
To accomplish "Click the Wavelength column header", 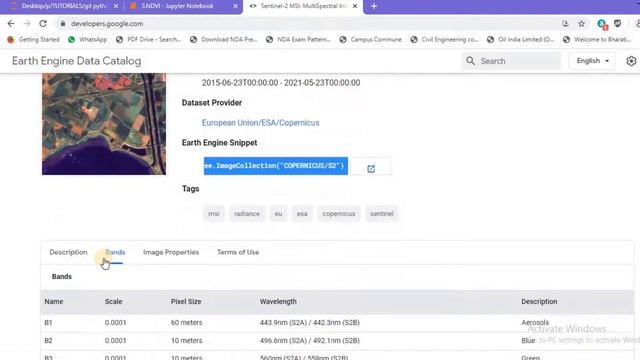I will [278, 302].
